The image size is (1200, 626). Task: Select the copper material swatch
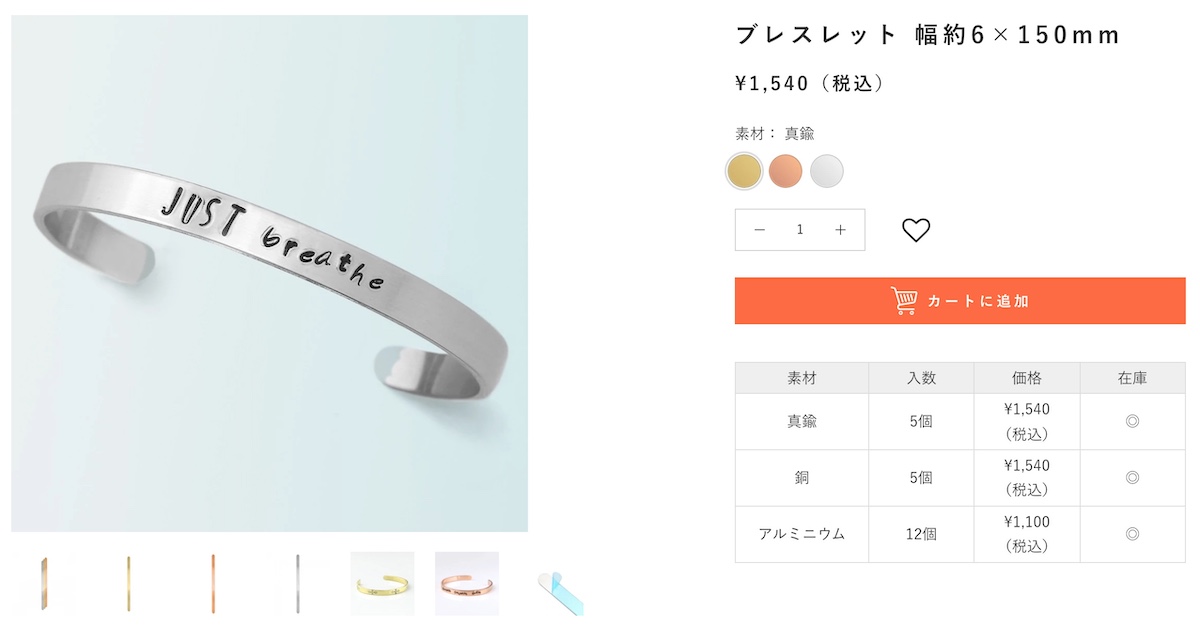pos(786,171)
